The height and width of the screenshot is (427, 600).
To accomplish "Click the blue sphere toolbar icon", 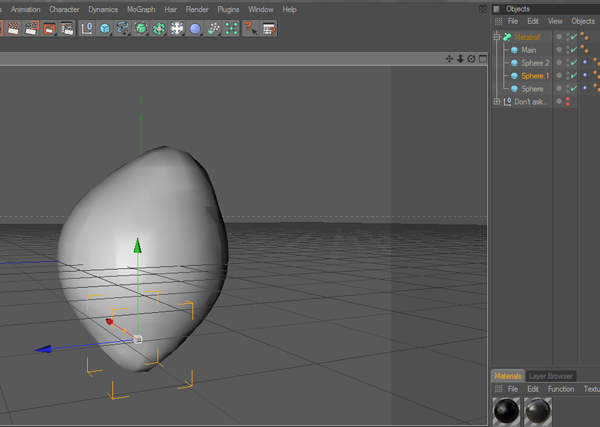I will pyautogui.click(x=195, y=29).
